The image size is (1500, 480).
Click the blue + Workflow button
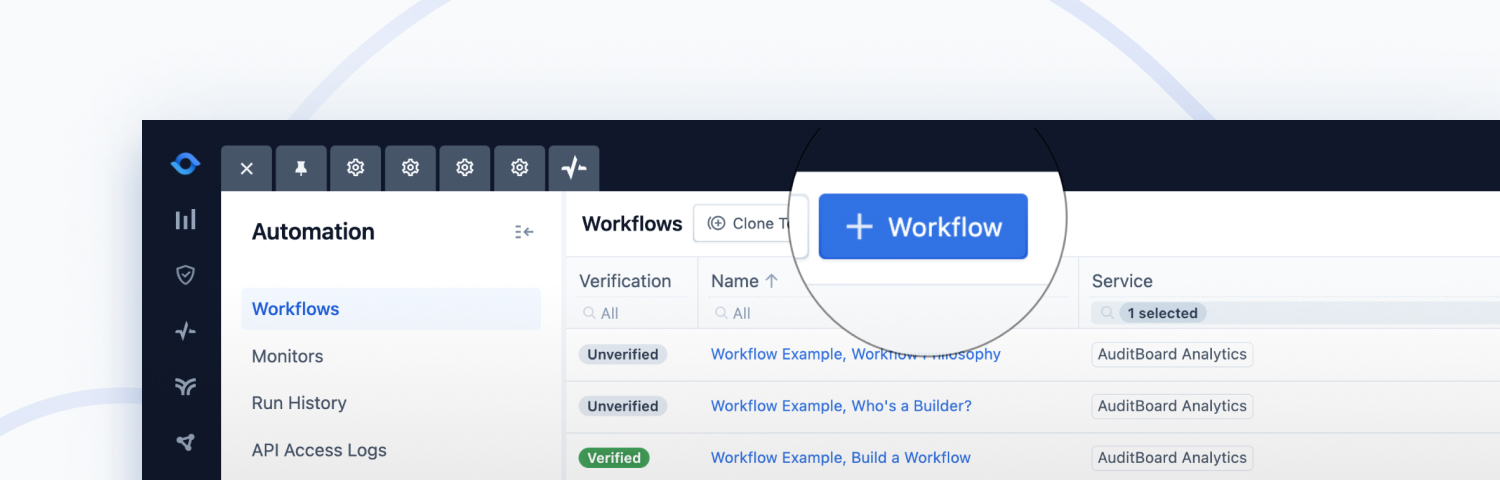[x=923, y=227]
